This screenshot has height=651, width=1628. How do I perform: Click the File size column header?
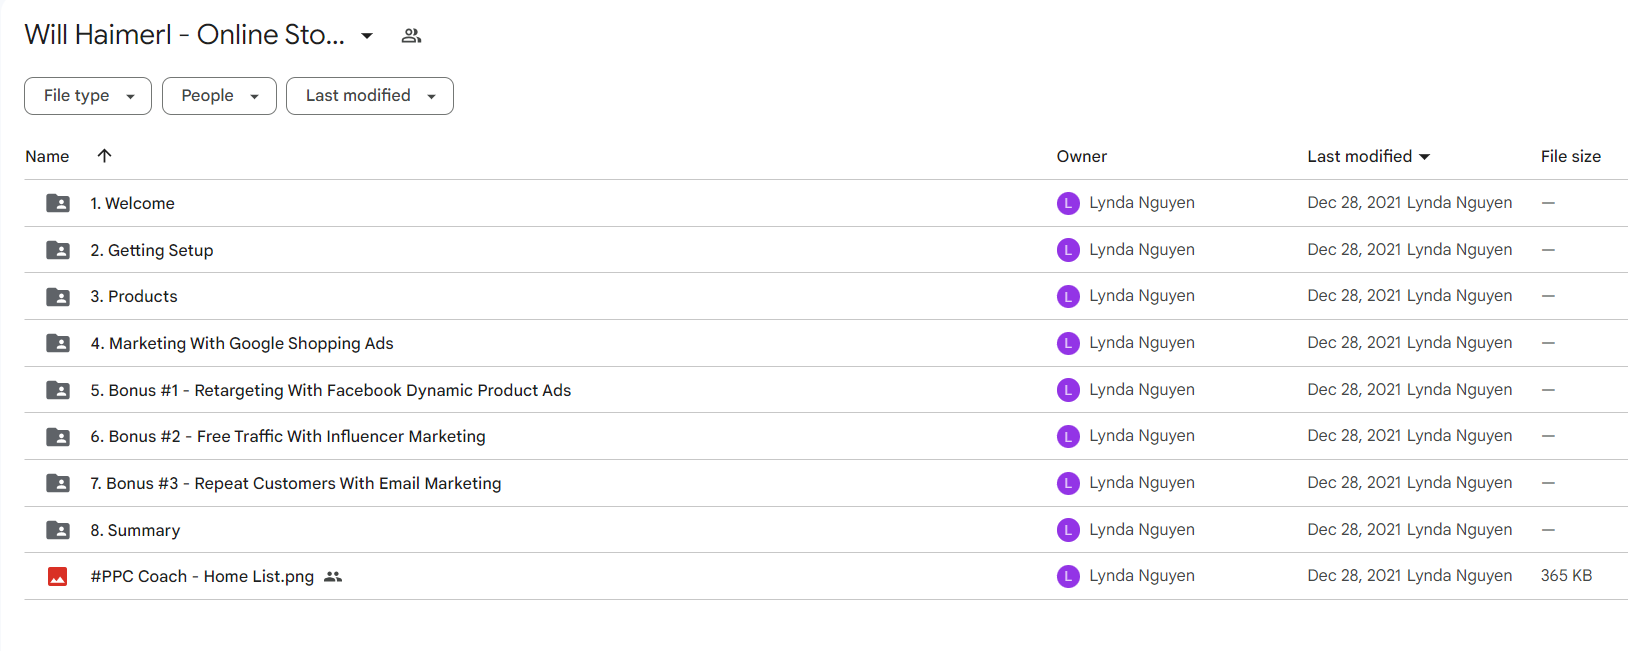1570,156
